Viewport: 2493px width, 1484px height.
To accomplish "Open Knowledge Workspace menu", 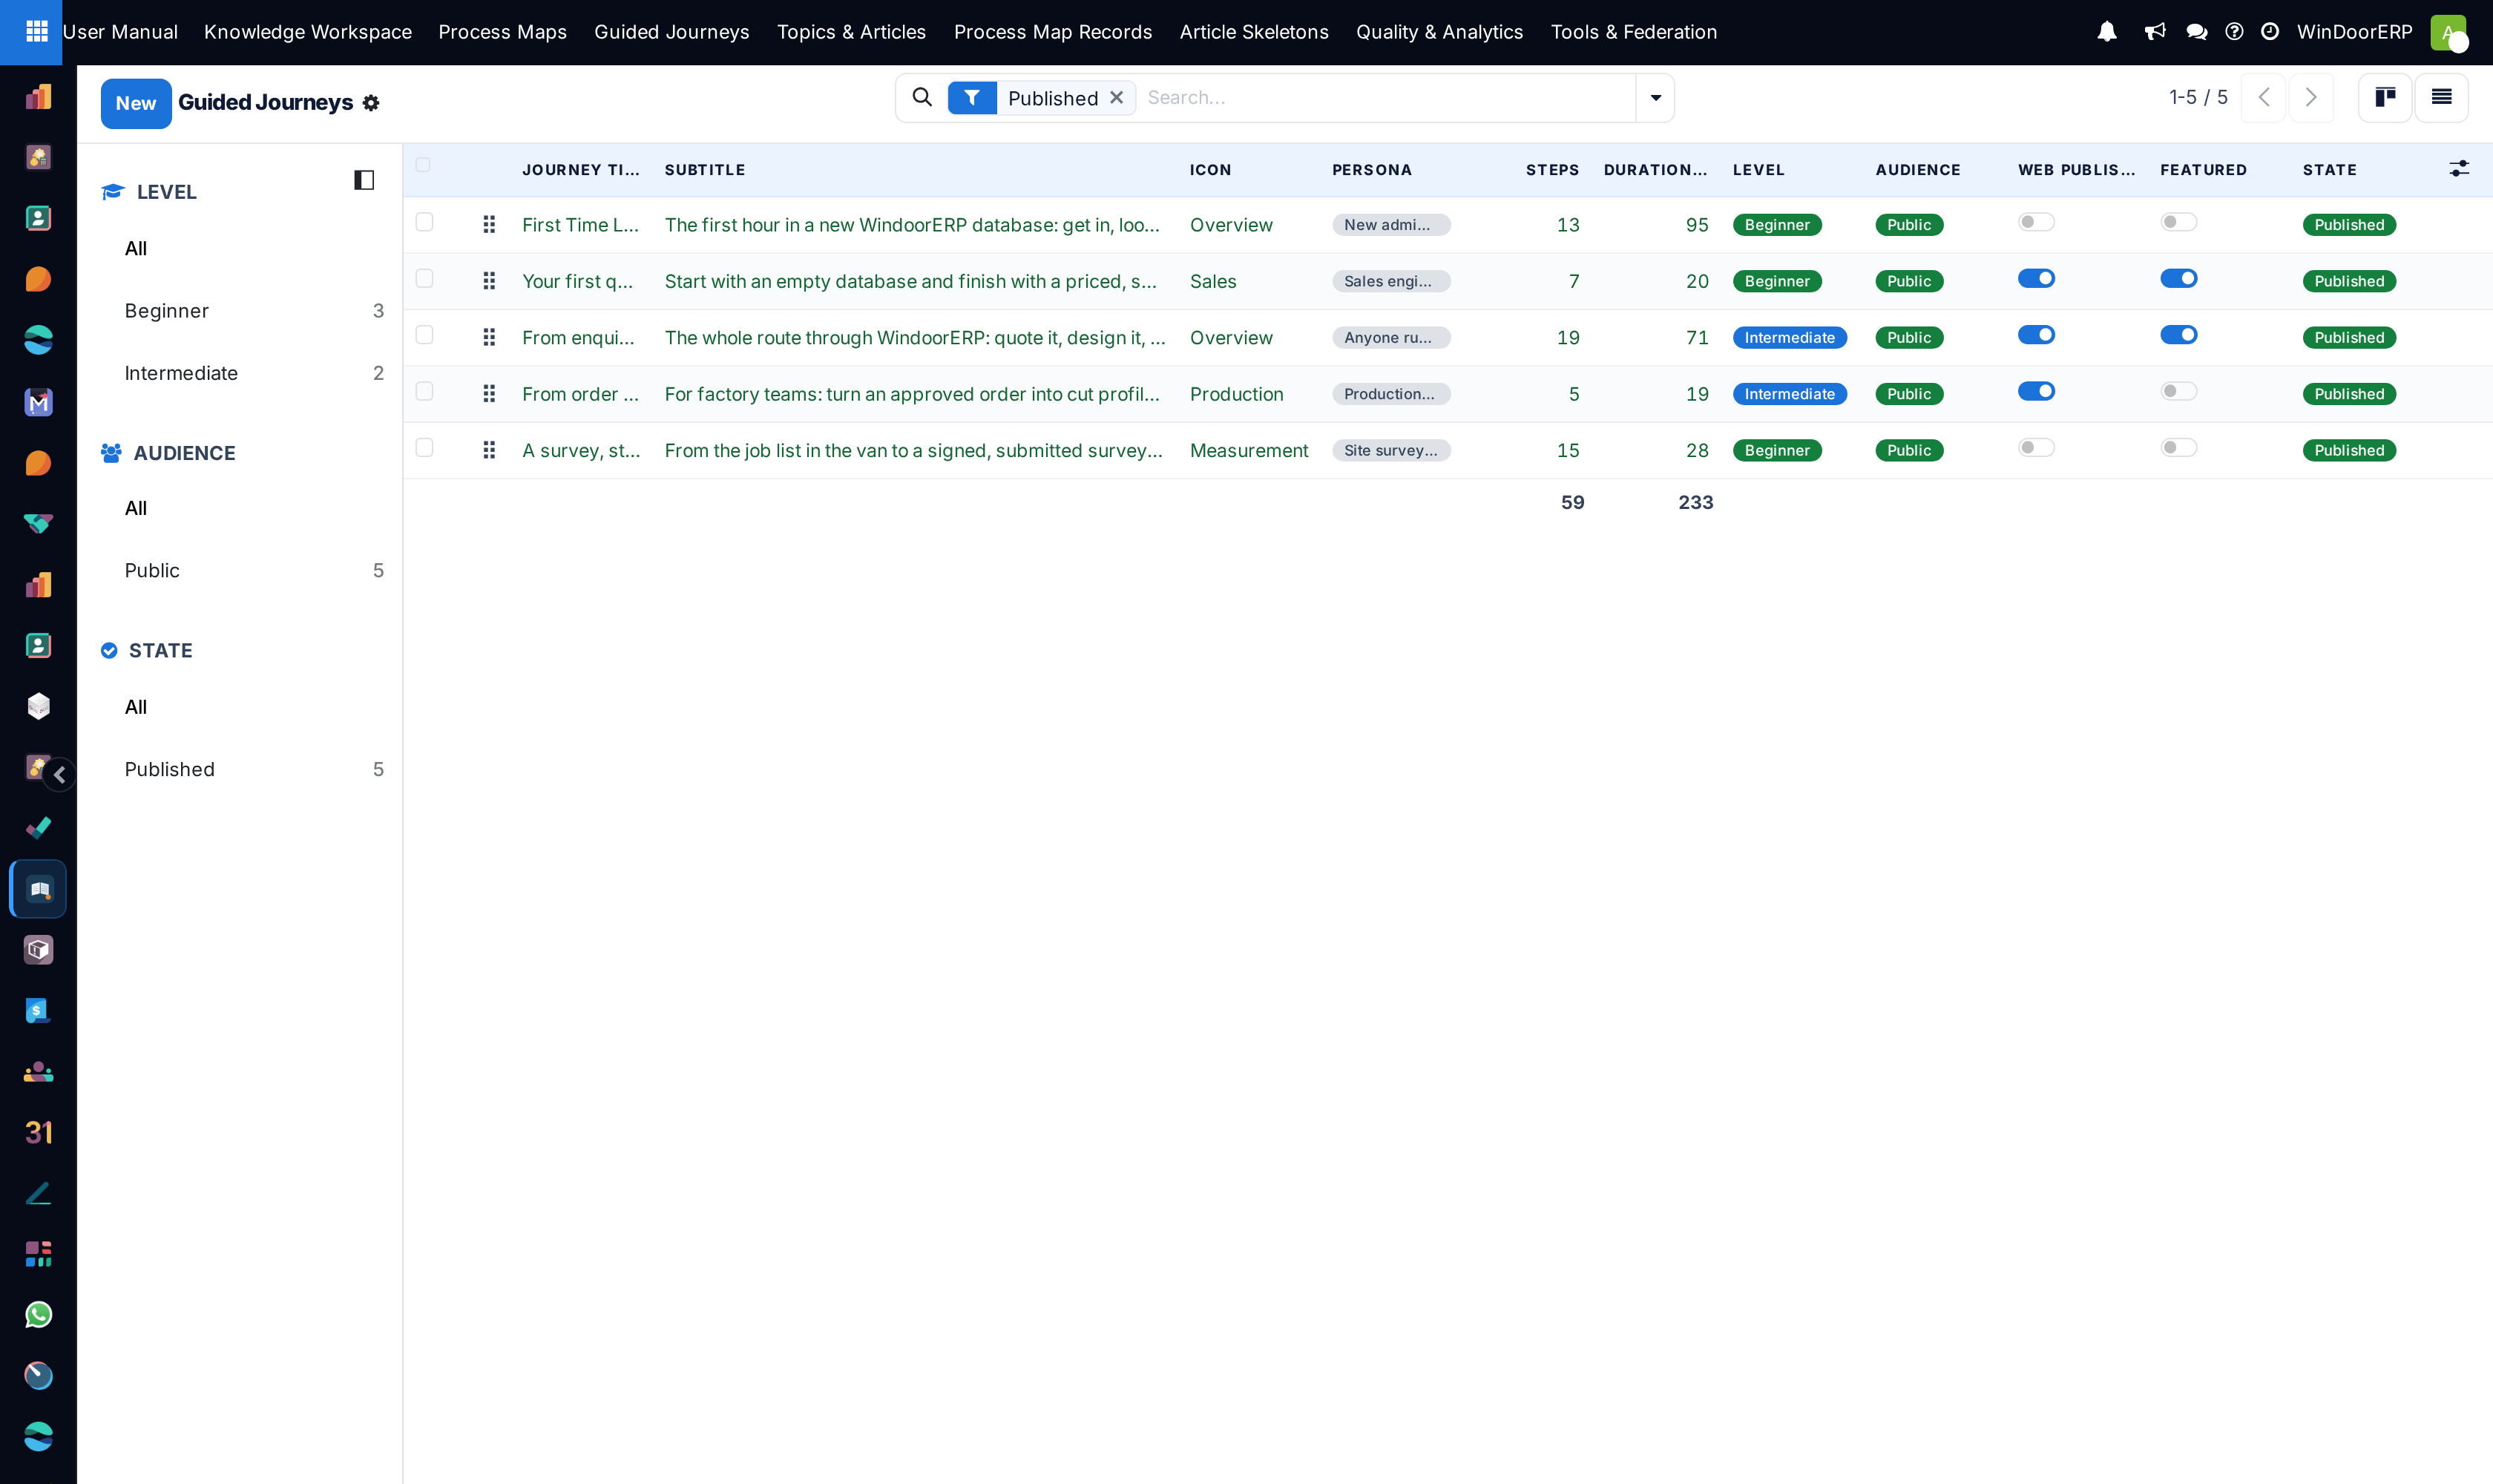I will 308,32.
